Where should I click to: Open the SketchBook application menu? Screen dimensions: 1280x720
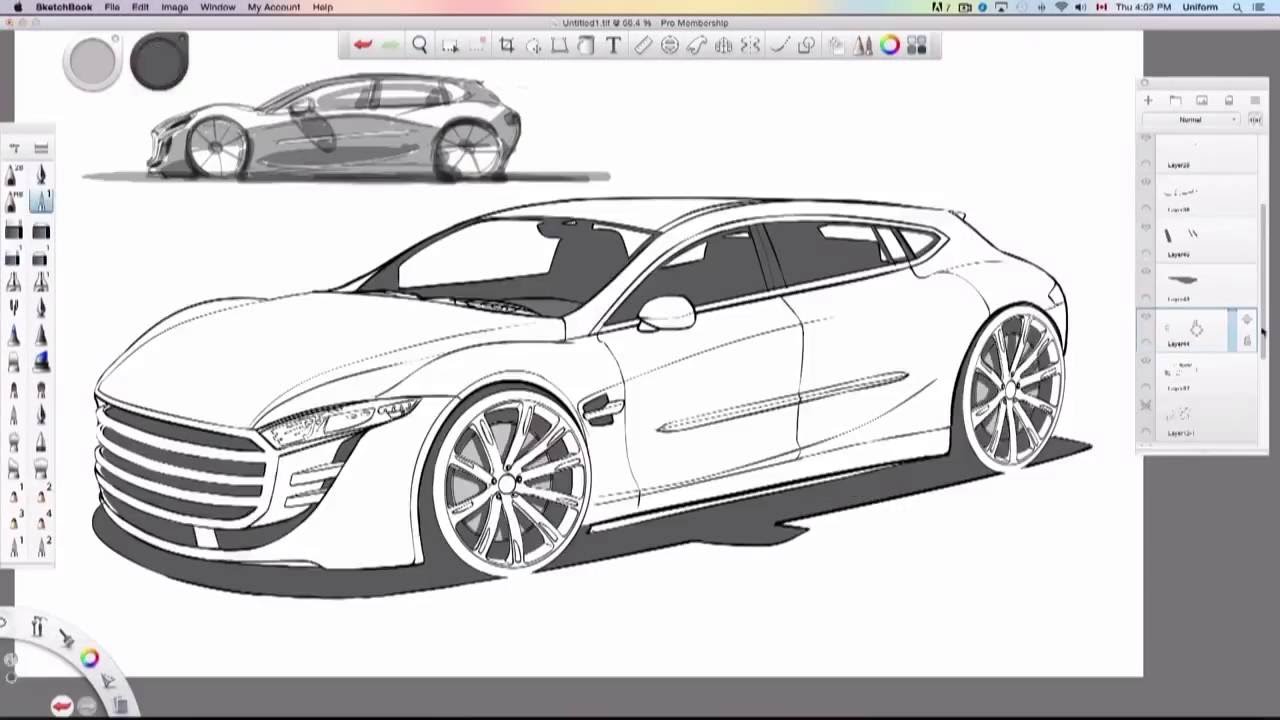pyautogui.click(x=64, y=7)
